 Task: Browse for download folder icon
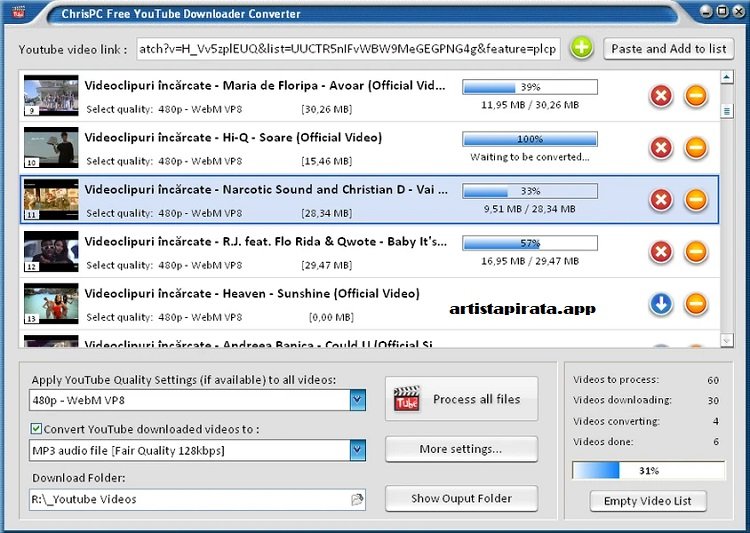(x=357, y=500)
